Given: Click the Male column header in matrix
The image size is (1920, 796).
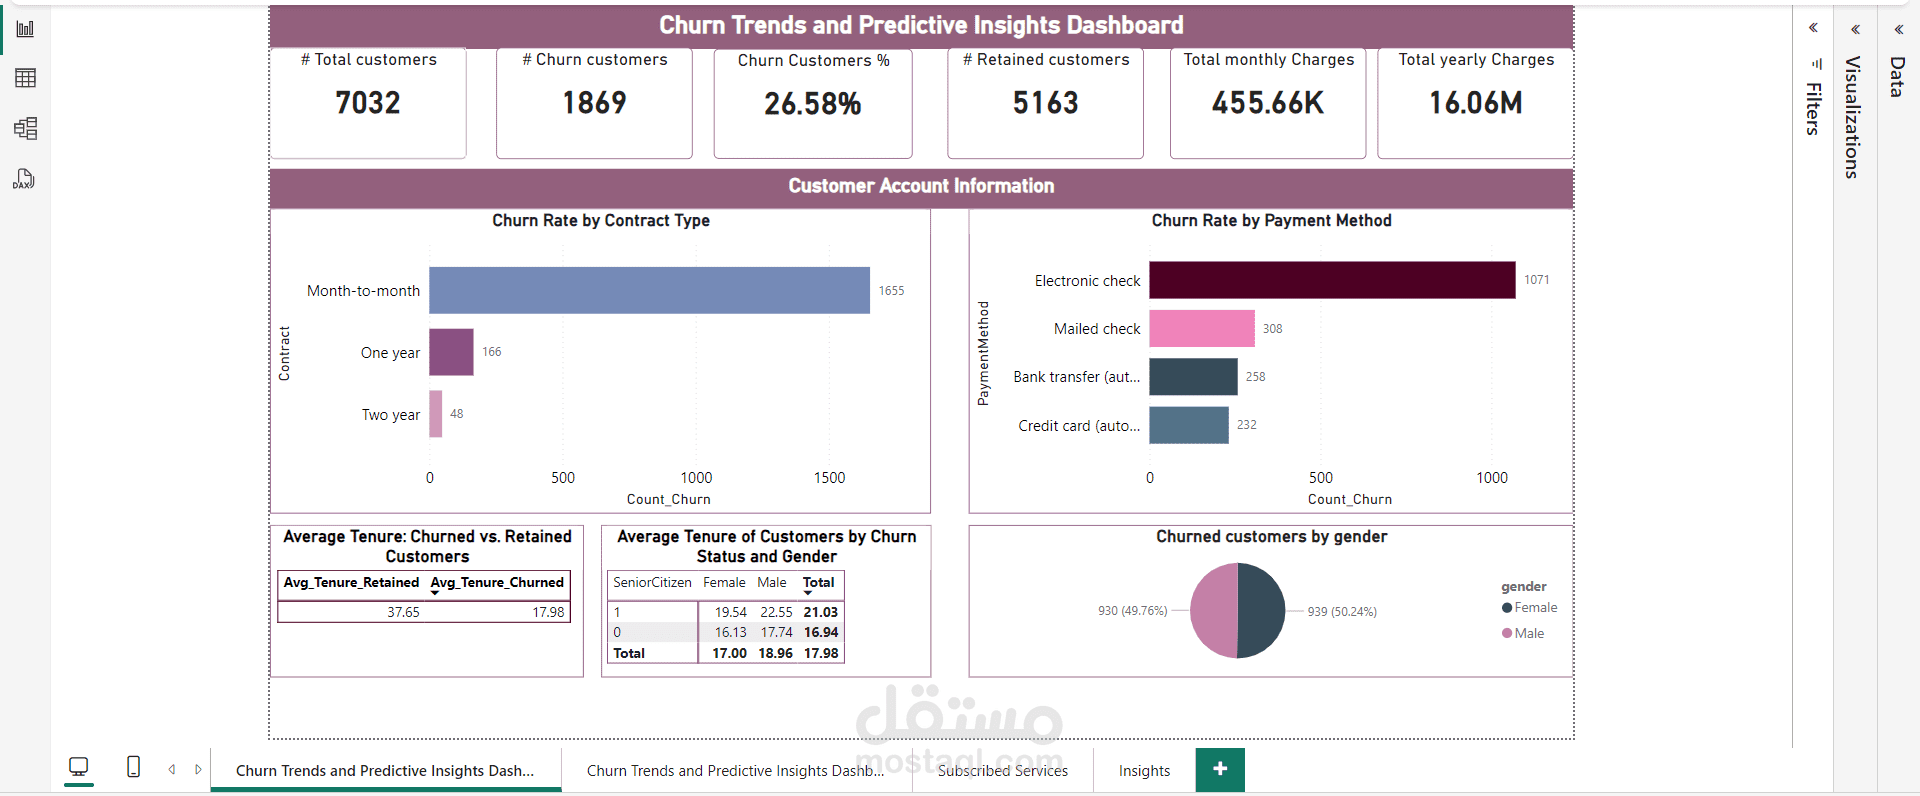Looking at the screenshot, I should pyautogui.click(x=772, y=582).
